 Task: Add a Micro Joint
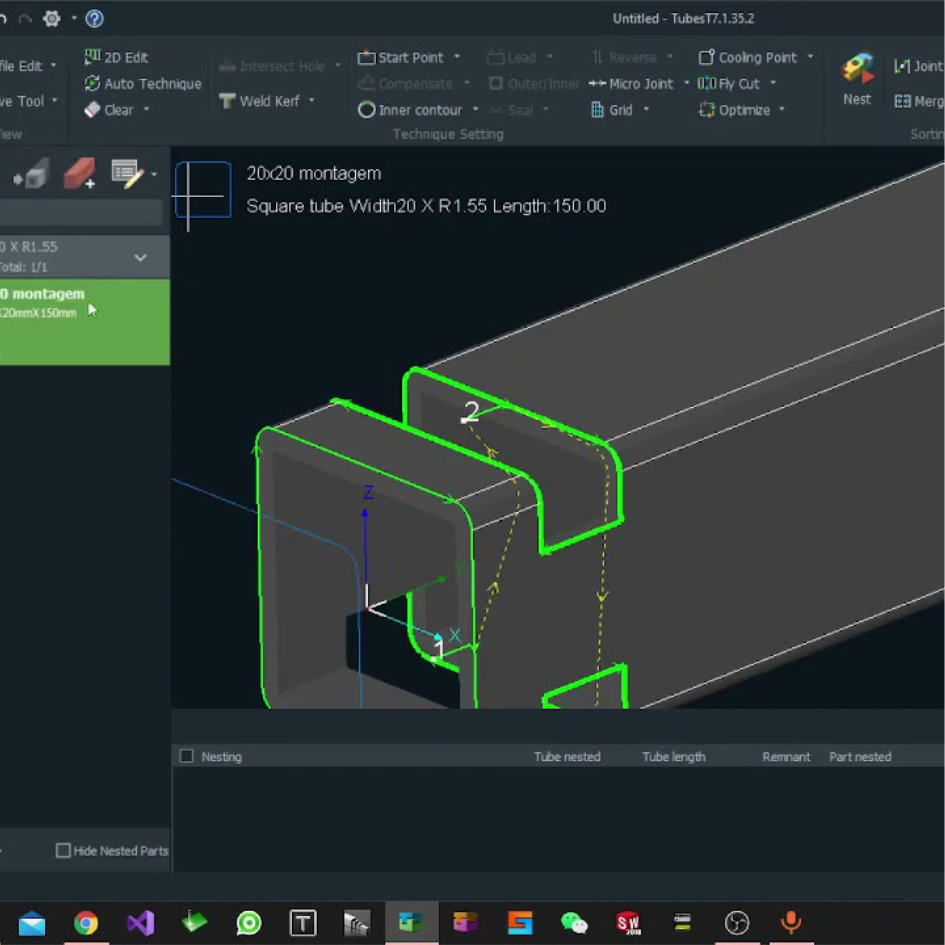pyautogui.click(x=642, y=84)
